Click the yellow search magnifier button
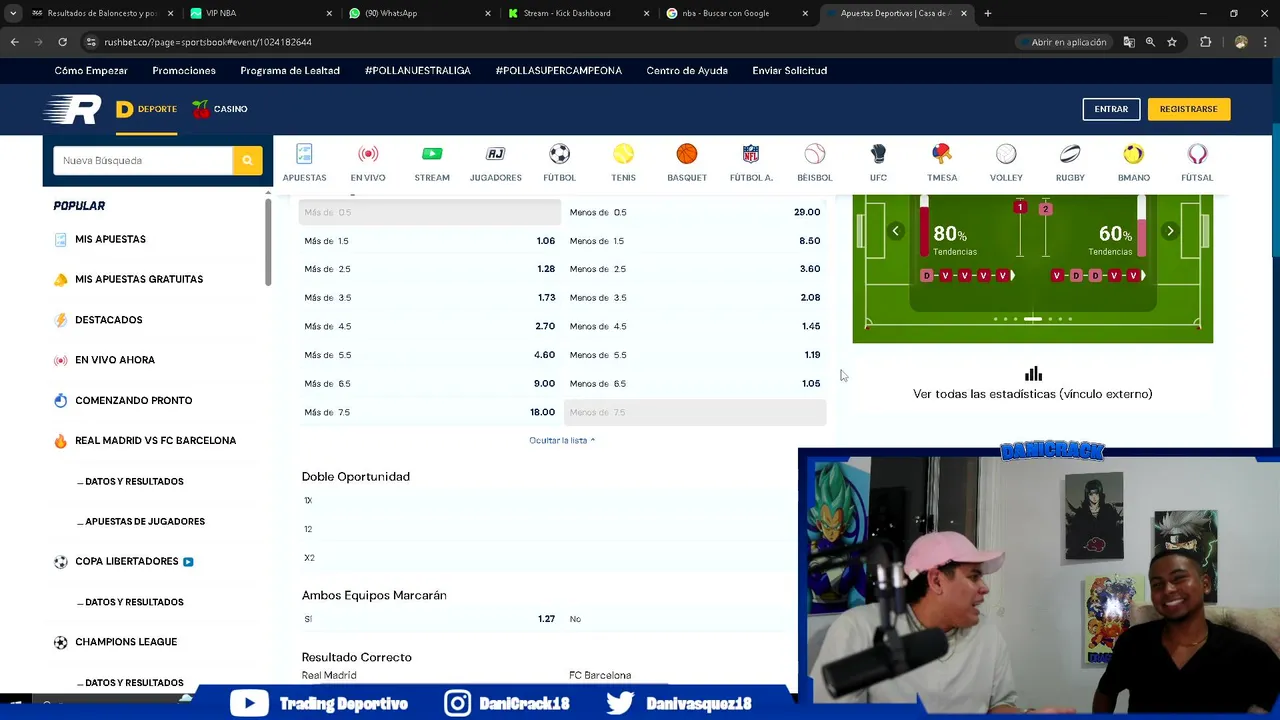The height and width of the screenshot is (720, 1280). 247,160
